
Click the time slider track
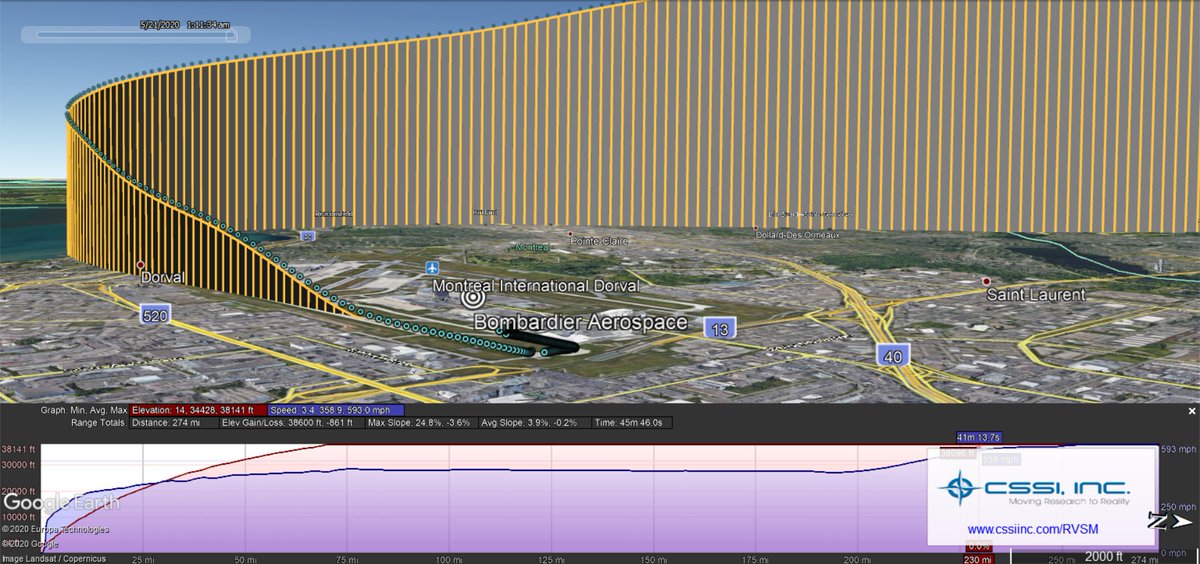click(x=134, y=35)
